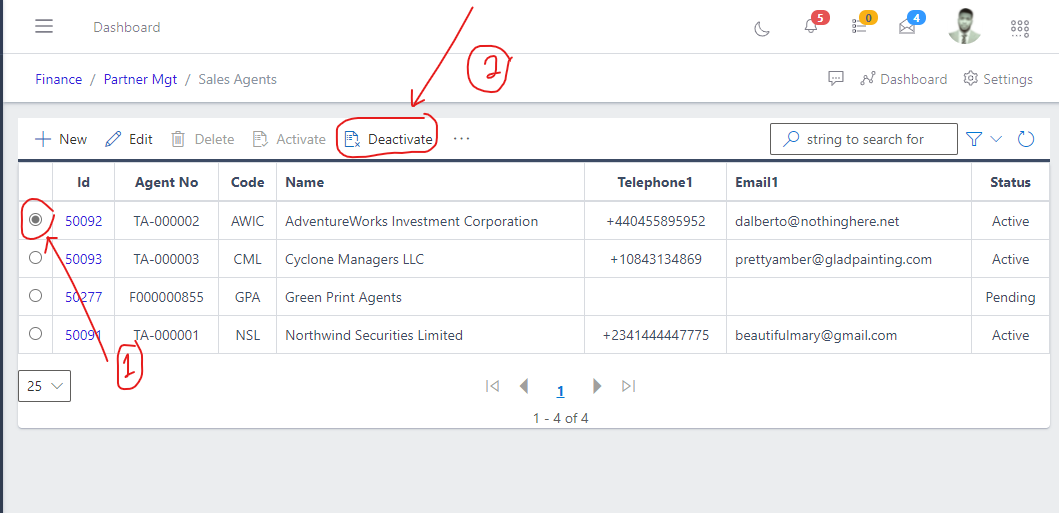Select the Green Print Agents radio button
Screen dimensions: 1059x513
36,295
